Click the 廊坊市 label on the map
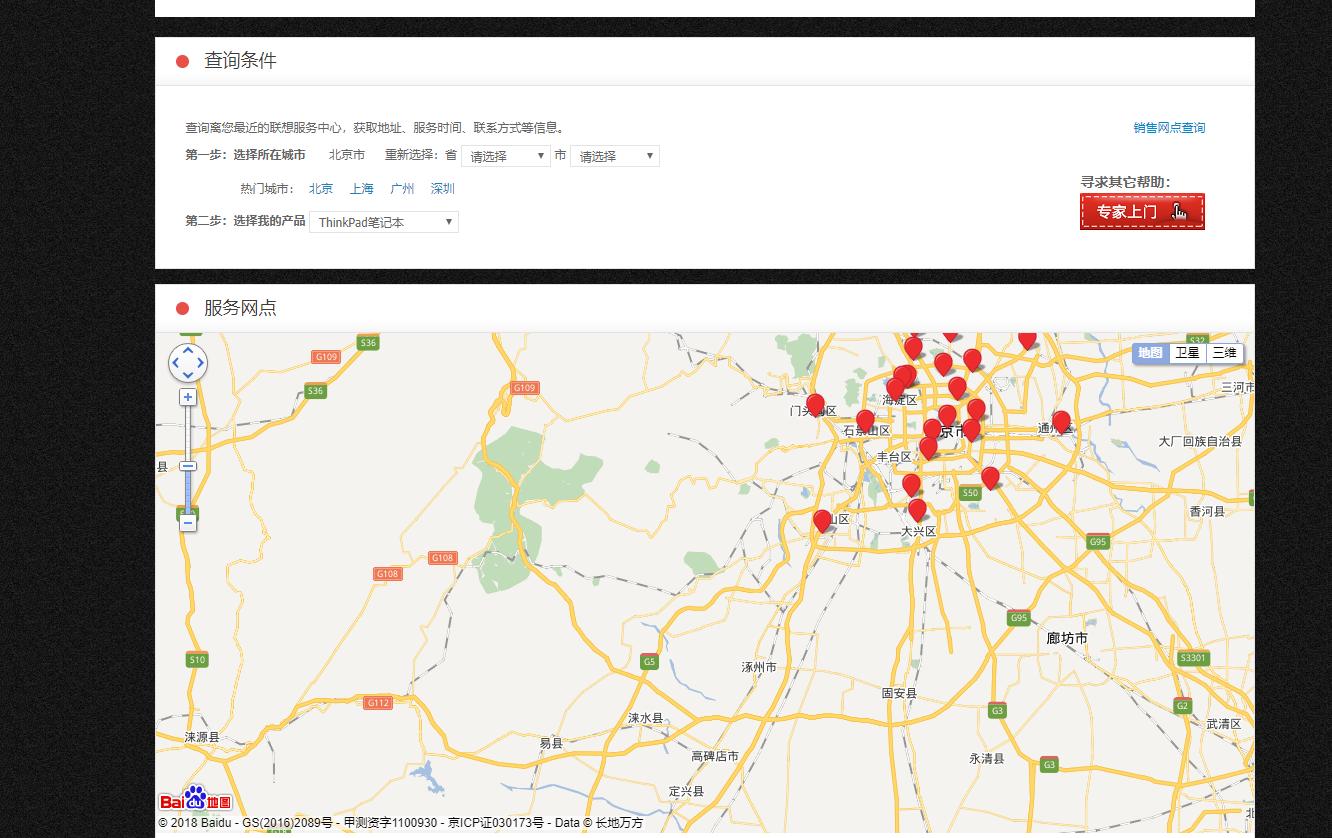Viewport: 1332px width, 838px height. [1067, 638]
